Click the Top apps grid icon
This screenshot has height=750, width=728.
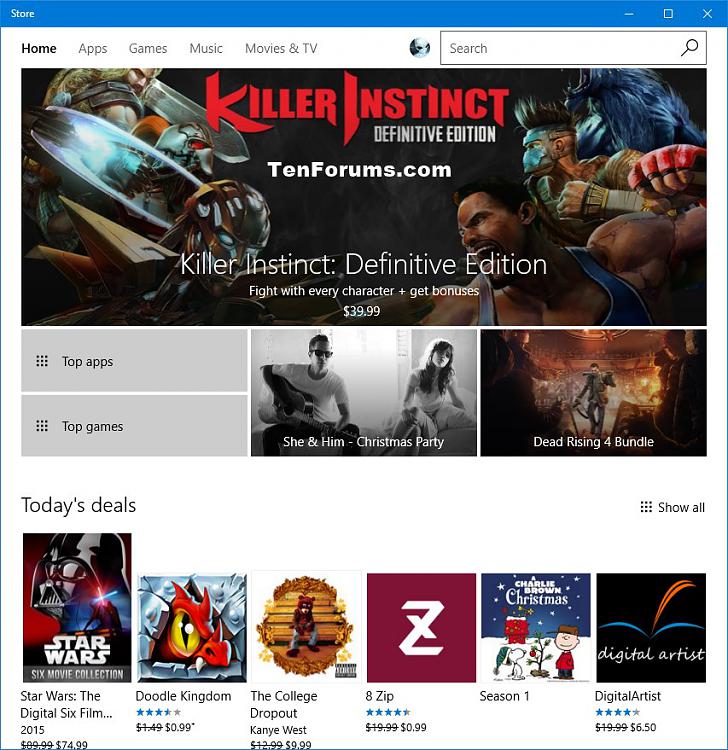pyautogui.click(x=42, y=361)
